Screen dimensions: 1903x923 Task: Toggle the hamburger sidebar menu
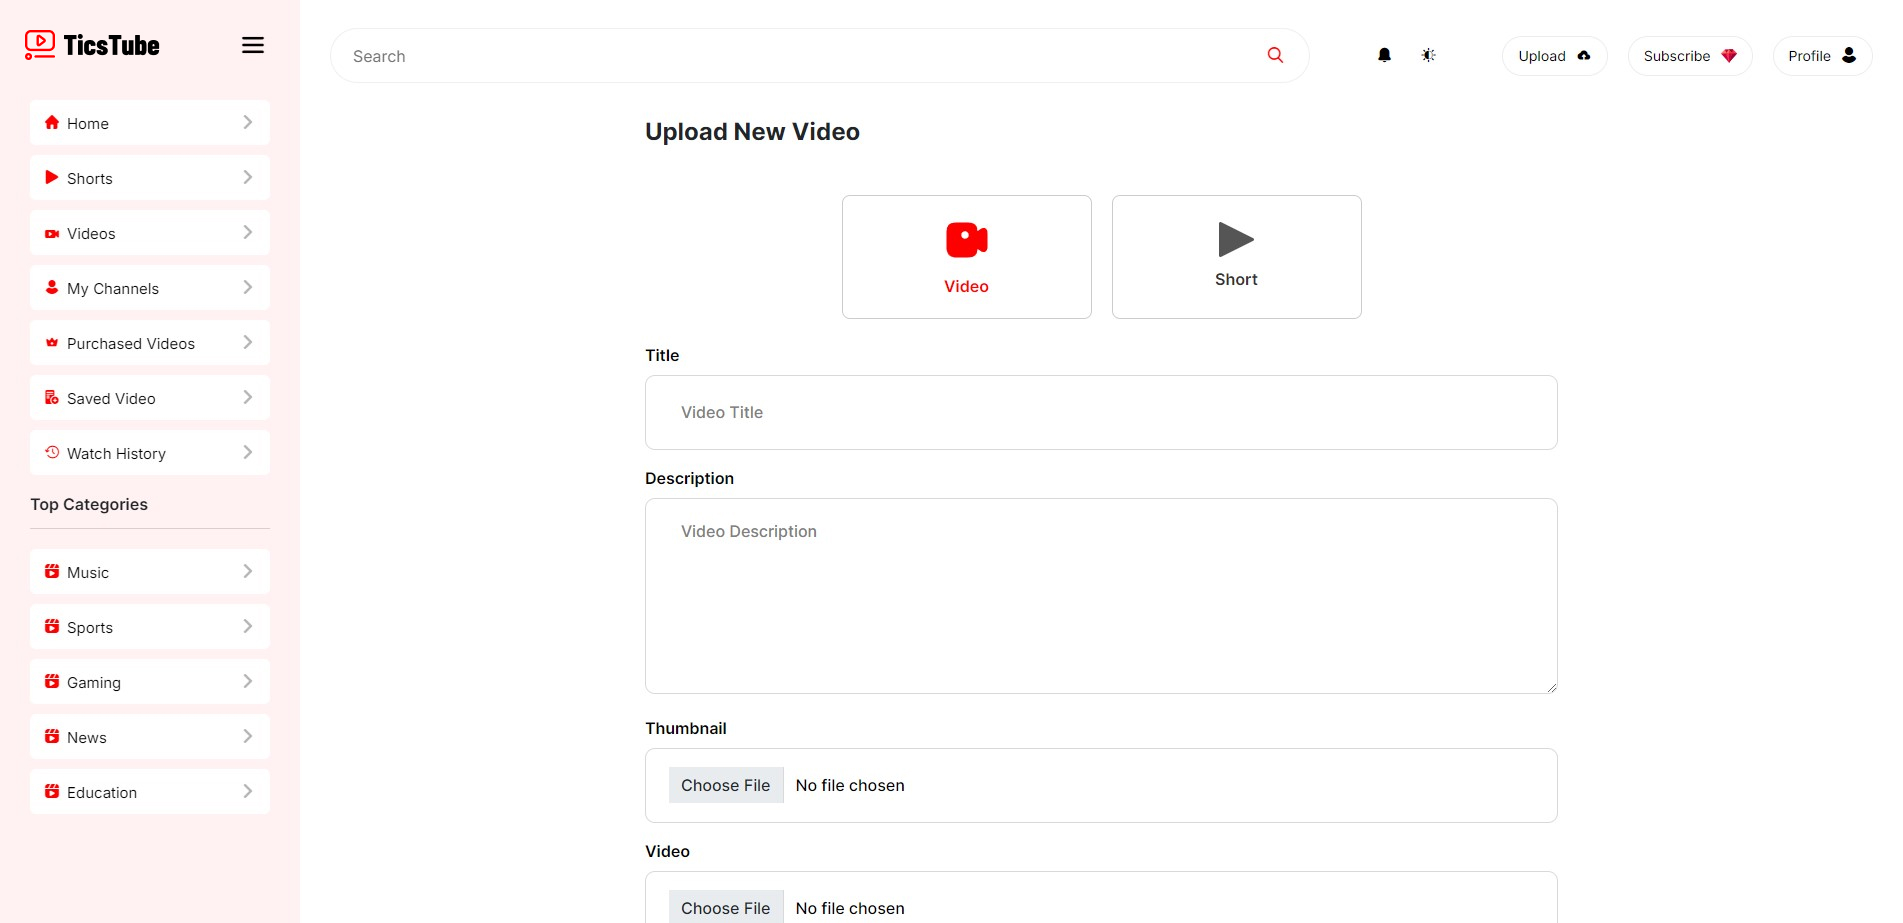(253, 45)
